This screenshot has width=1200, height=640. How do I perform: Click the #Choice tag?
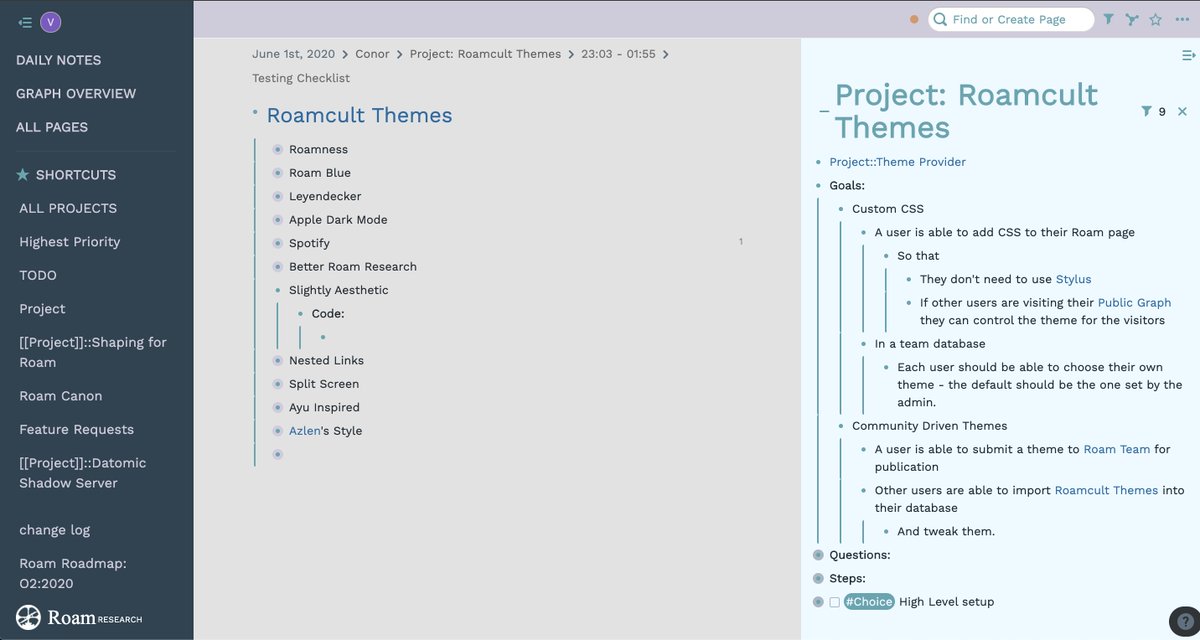tap(869, 602)
